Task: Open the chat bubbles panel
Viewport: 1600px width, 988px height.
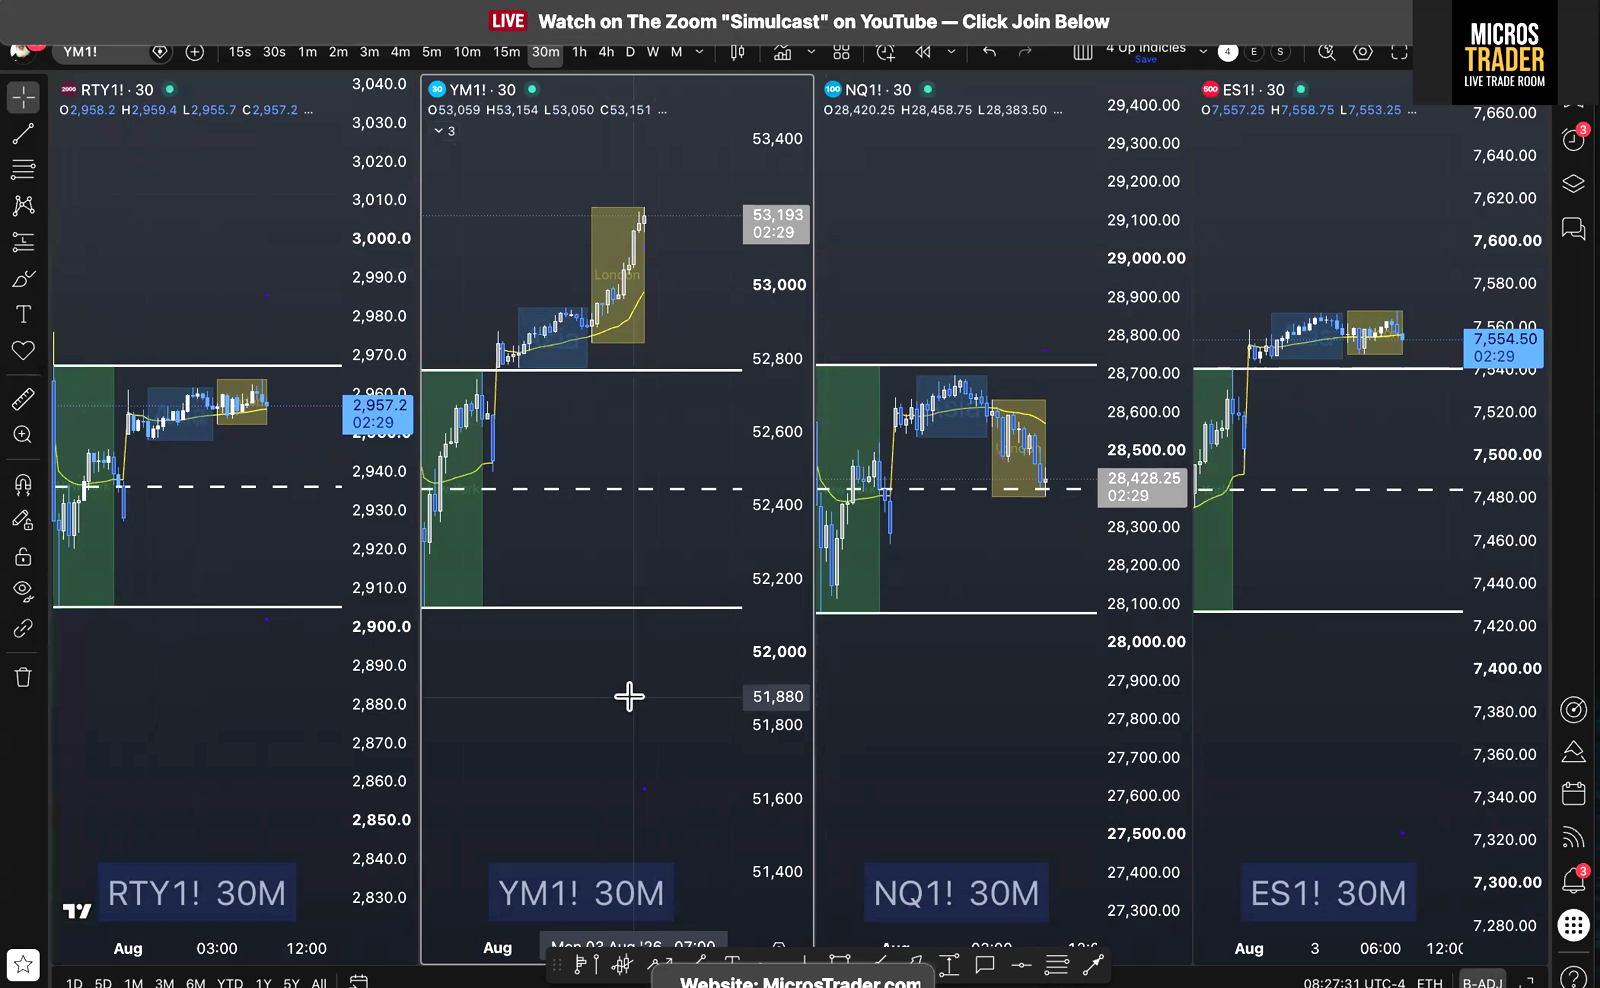Action: pyautogui.click(x=1574, y=229)
